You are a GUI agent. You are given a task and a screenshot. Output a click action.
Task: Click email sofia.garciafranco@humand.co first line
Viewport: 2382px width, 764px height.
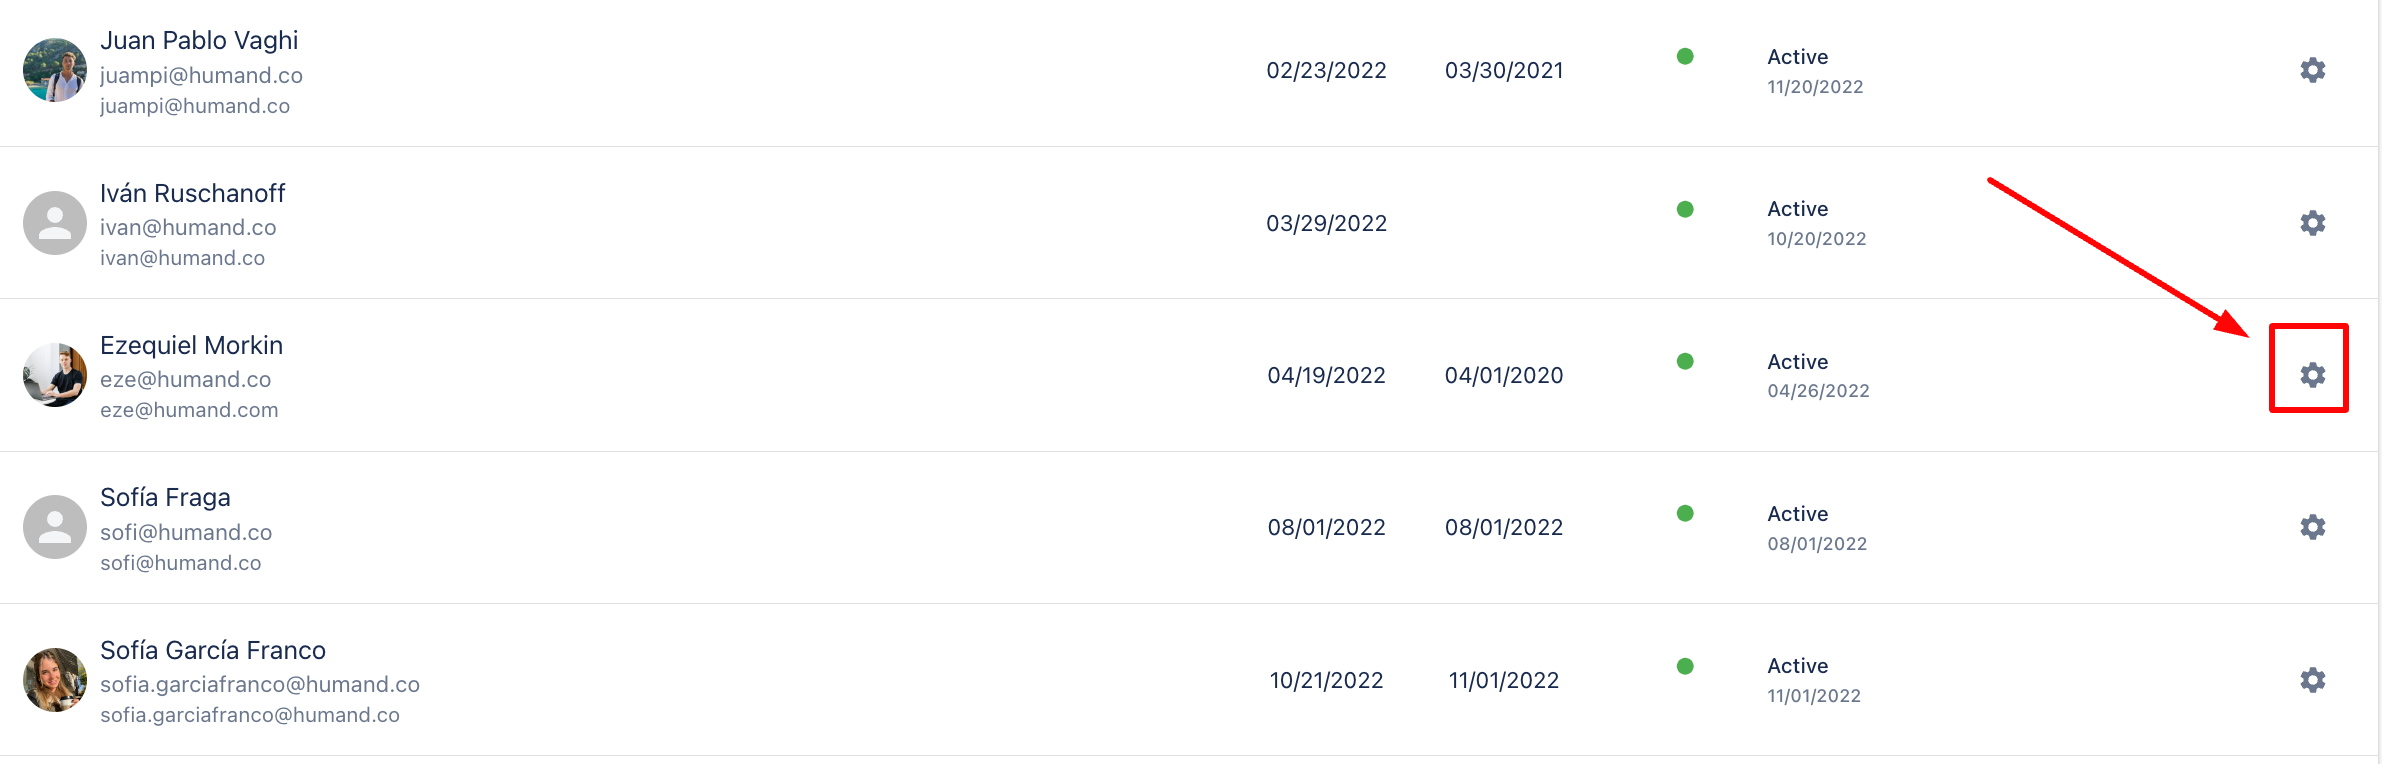point(260,684)
